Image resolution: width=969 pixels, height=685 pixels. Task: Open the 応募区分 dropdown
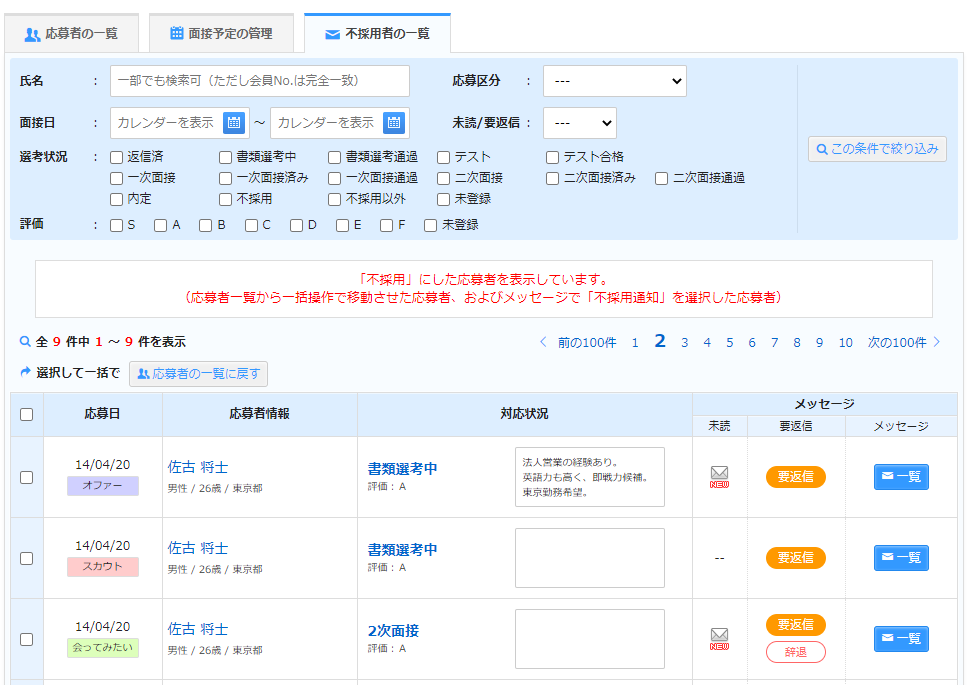pyautogui.click(x=615, y=81)
